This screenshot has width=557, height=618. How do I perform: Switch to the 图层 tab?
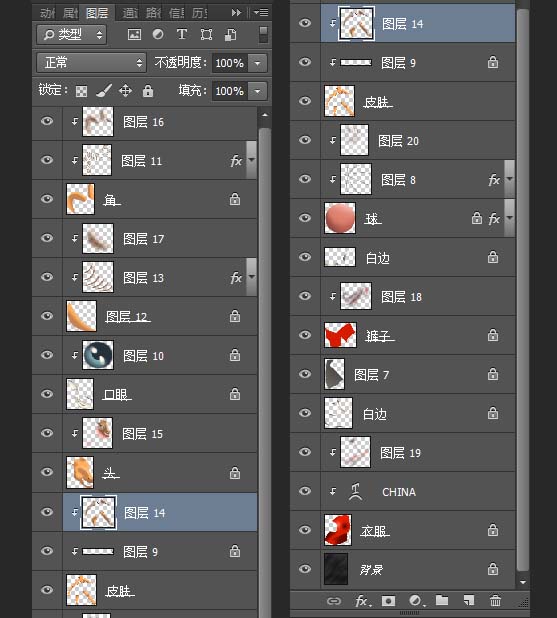click(97, 13)
